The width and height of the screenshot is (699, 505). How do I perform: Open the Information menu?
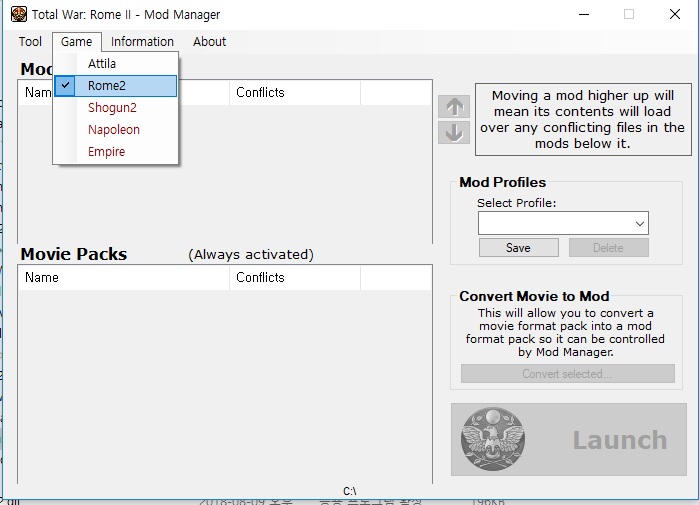click(142, 42)
